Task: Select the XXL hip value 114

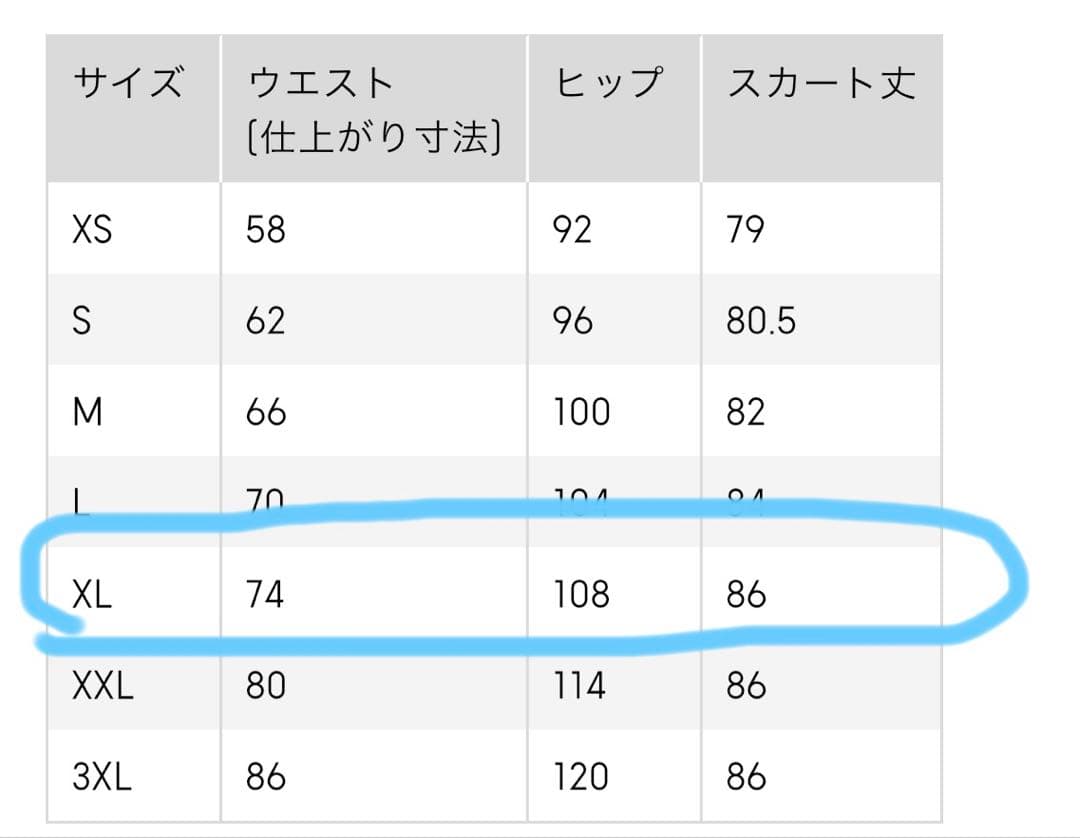Action: [x=579, y=686]
